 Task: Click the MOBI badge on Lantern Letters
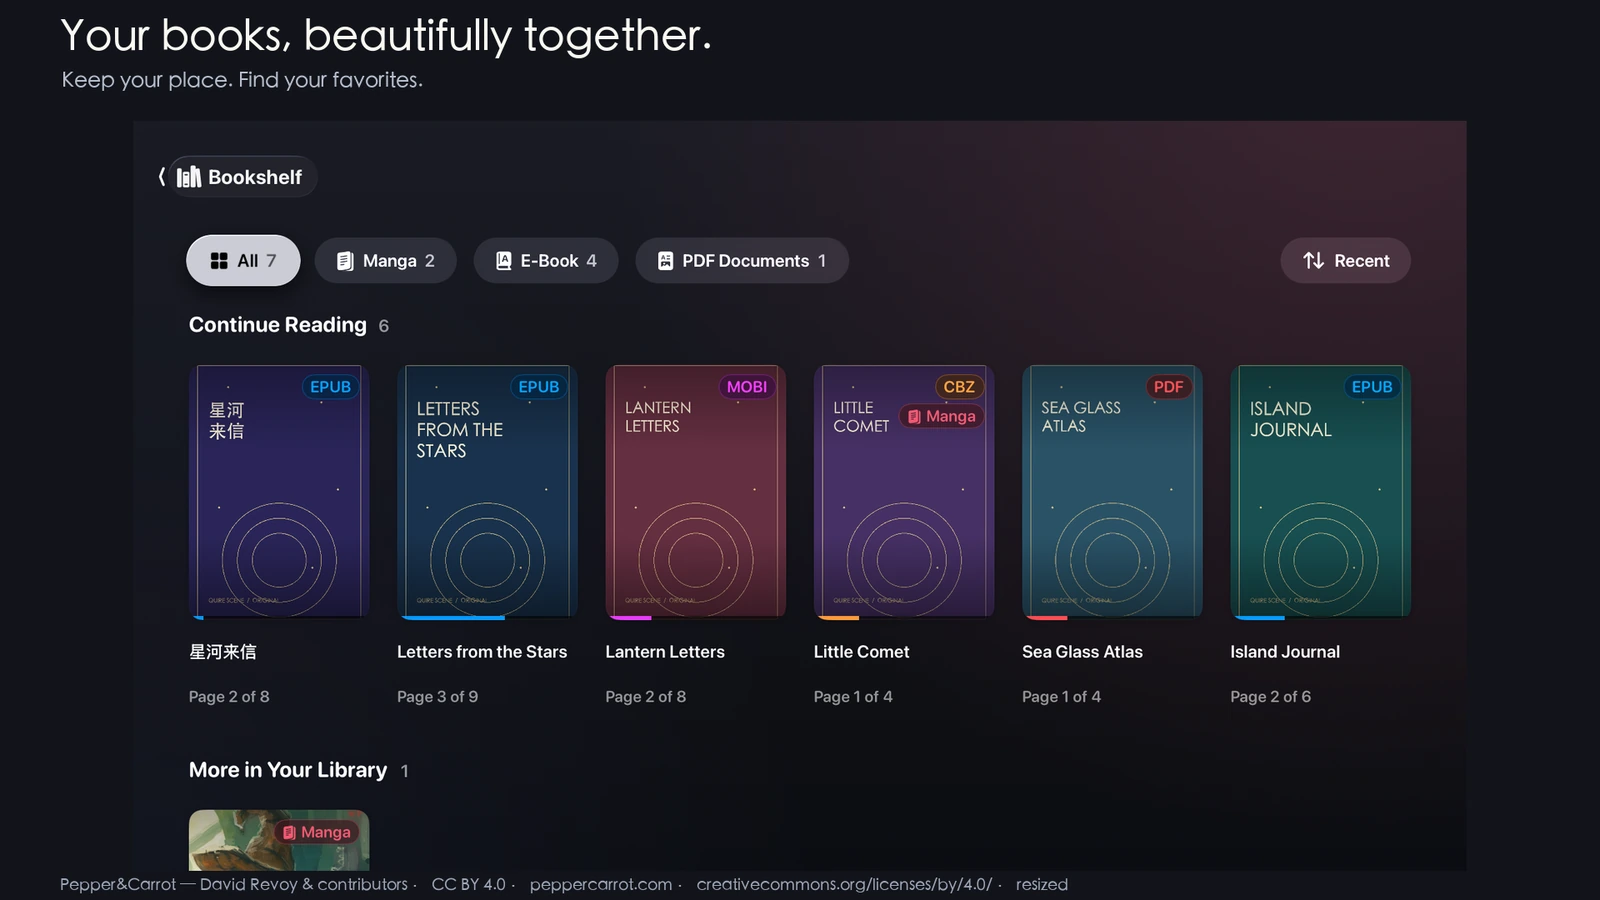[747, 387]
